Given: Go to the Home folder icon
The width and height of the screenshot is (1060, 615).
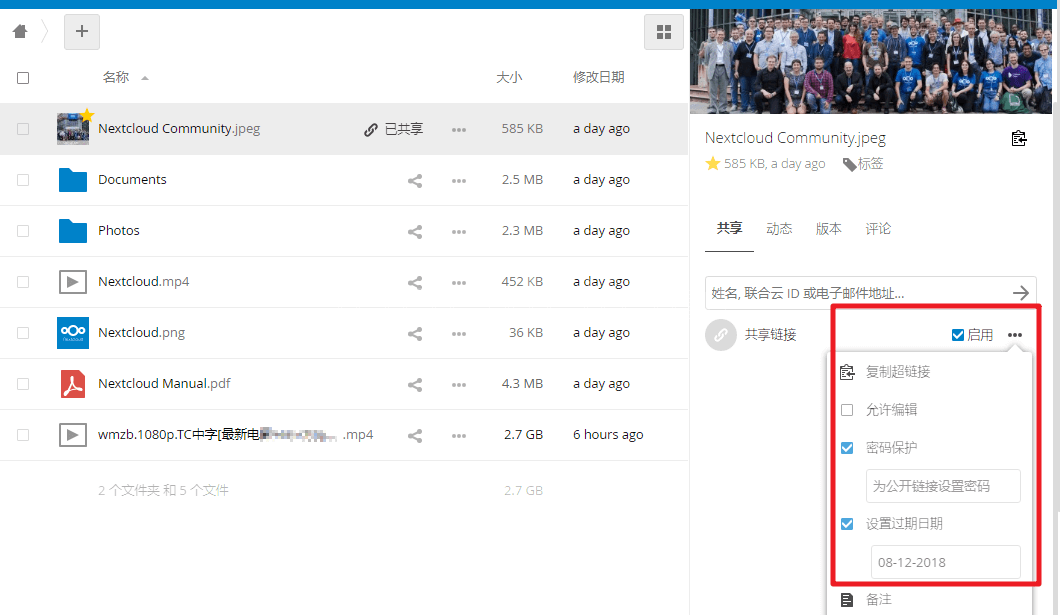Looking at the screenshot, I should click(x=20, y=31).
